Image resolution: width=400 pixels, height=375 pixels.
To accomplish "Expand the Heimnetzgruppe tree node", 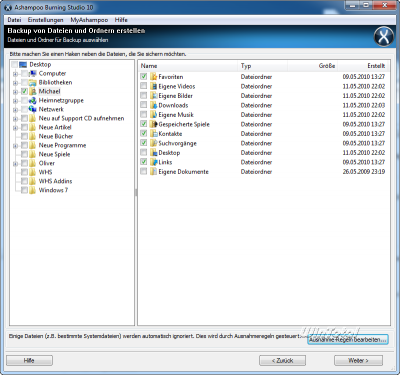I will tap(15, 101).
